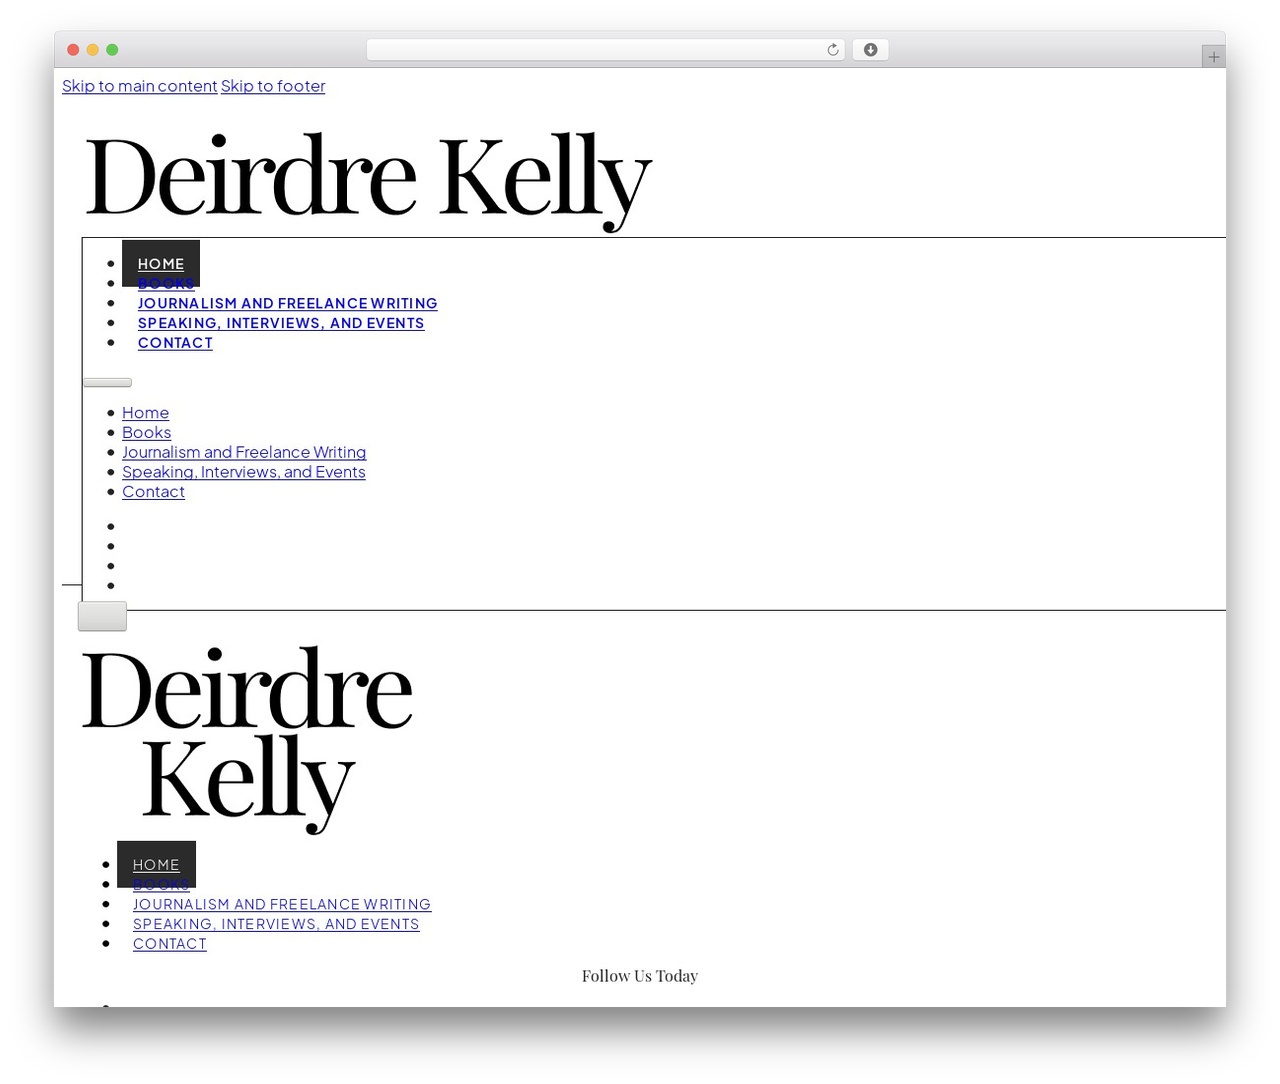This screenshot has height=1084, width=1280.
Task: Open the title-case "Contact" link
Action: 154,492
